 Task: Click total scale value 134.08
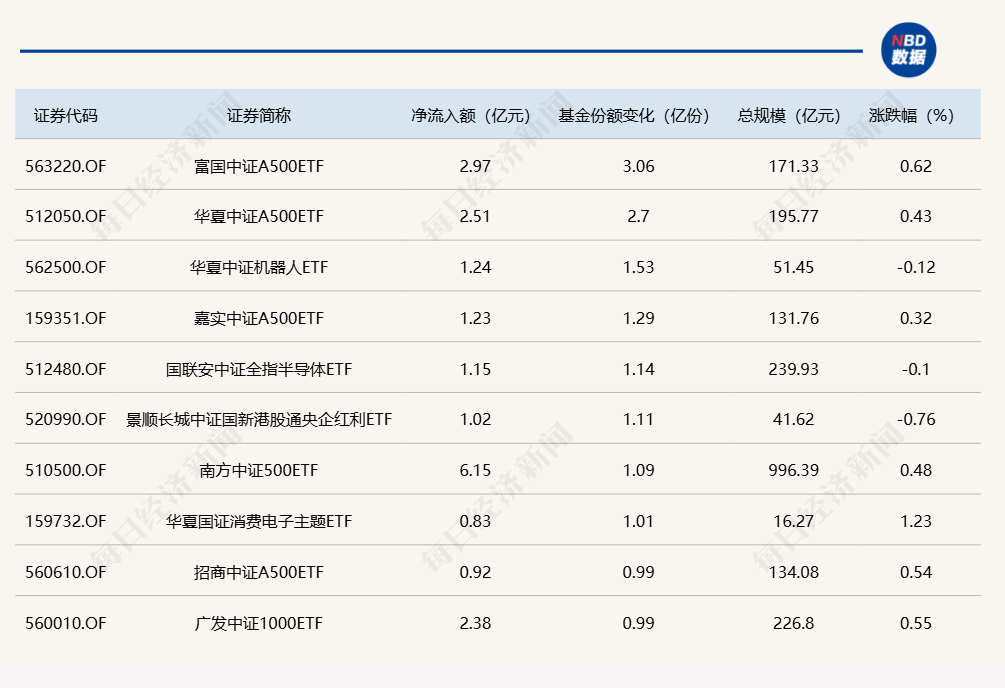point(793,572)
